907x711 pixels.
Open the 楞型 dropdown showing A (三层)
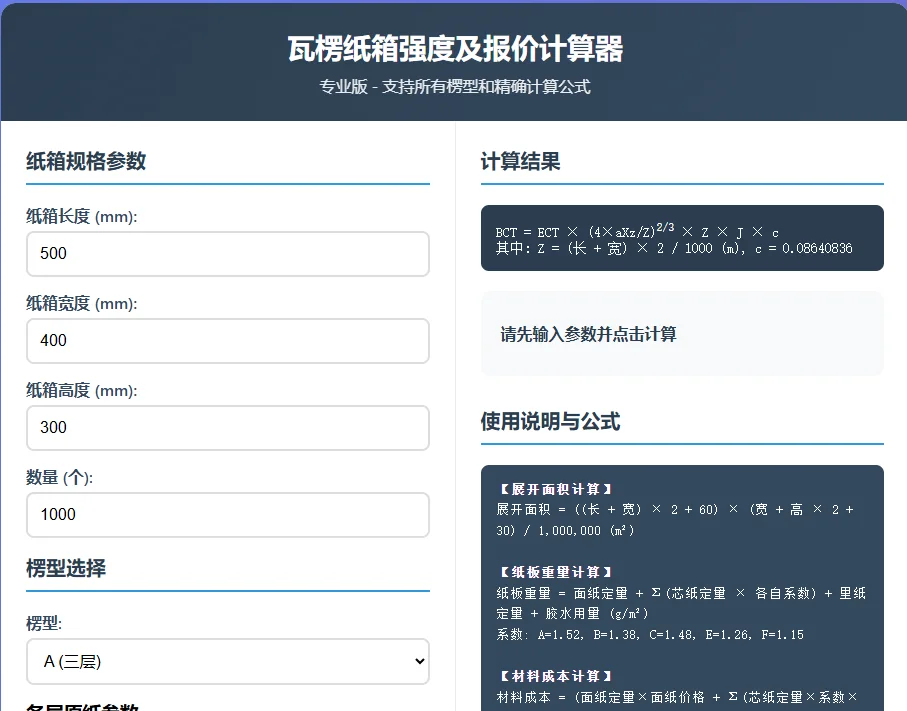(228, 661)
